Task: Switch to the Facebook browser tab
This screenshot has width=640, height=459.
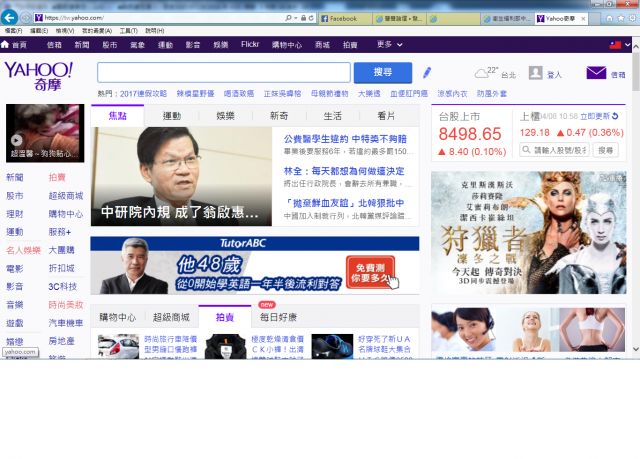Action: pyautogui.click(x=345, y=18)
